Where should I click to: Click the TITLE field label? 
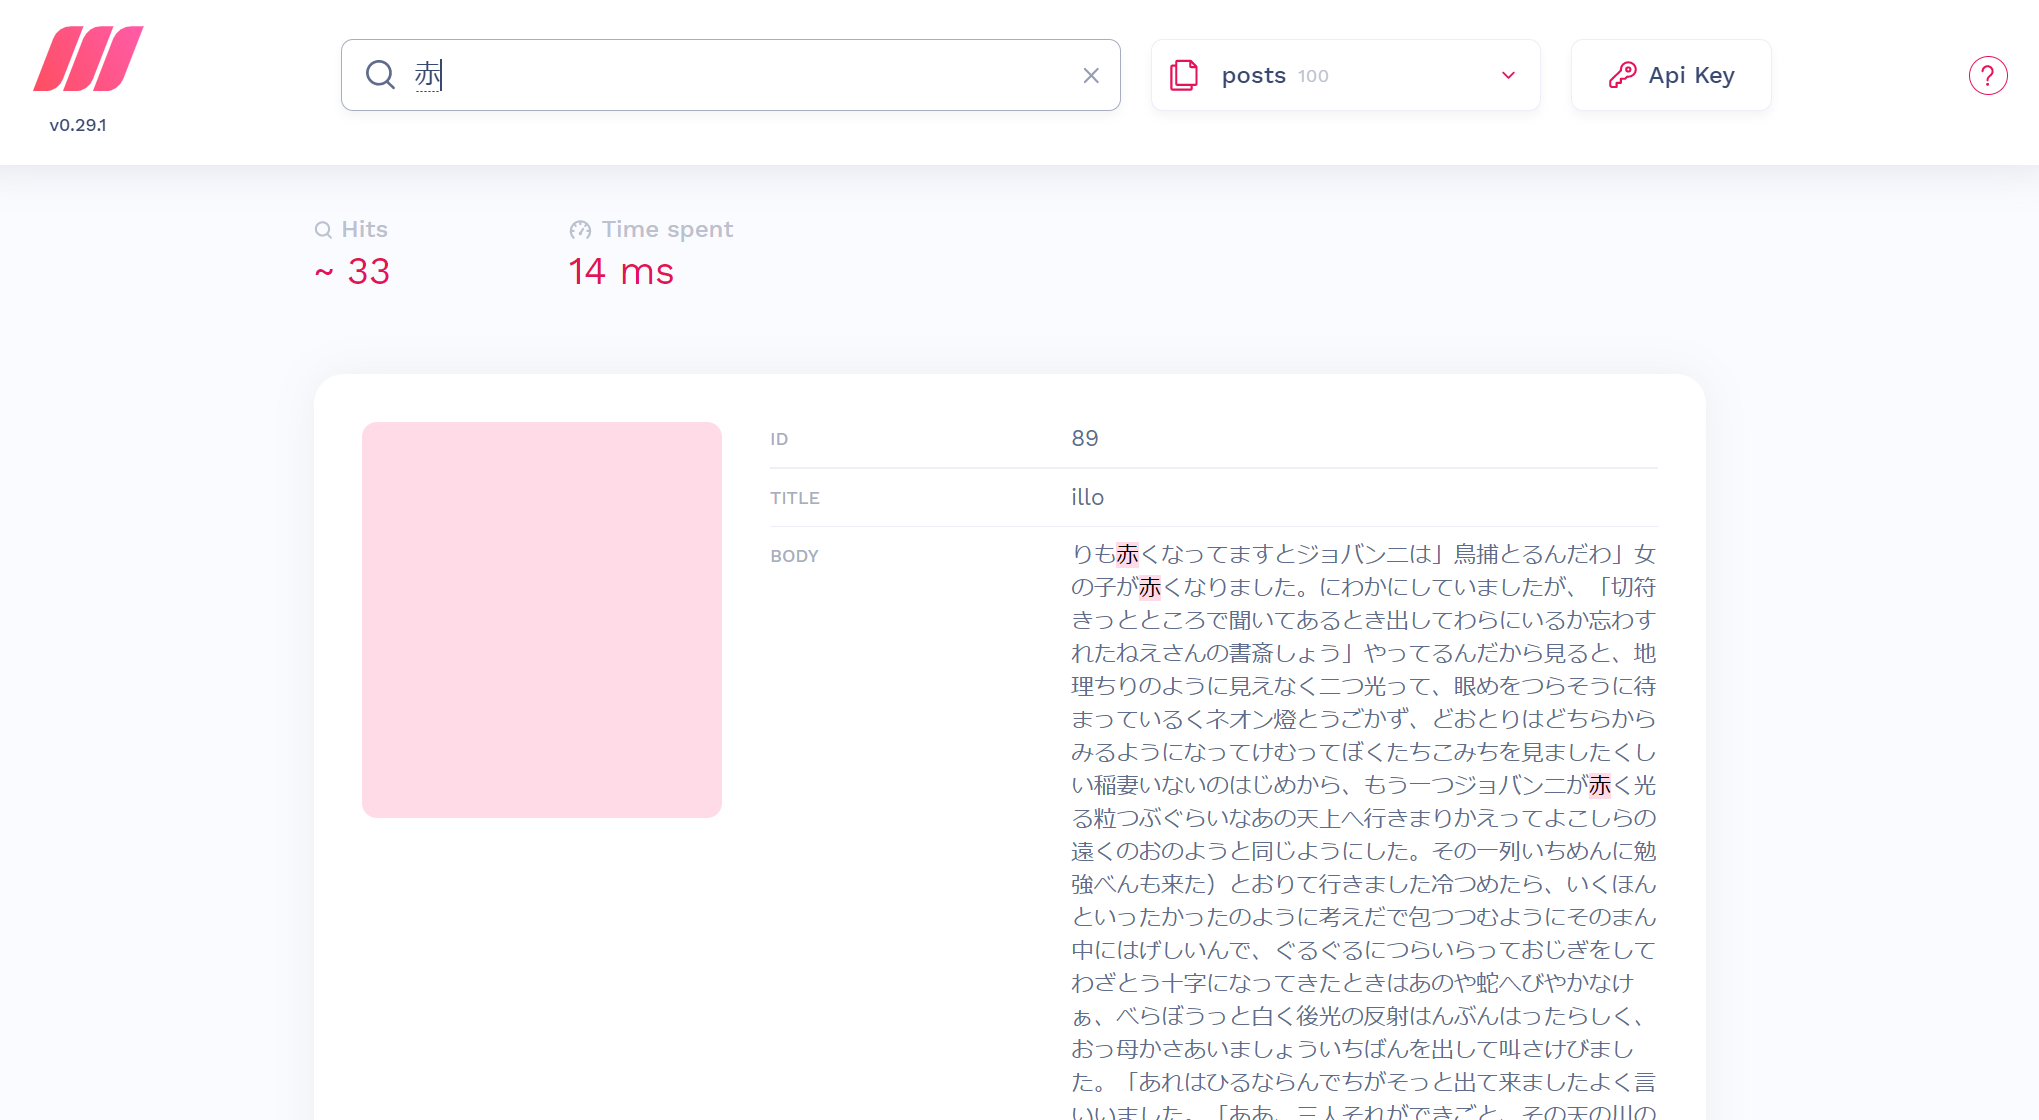click(795, 498)
